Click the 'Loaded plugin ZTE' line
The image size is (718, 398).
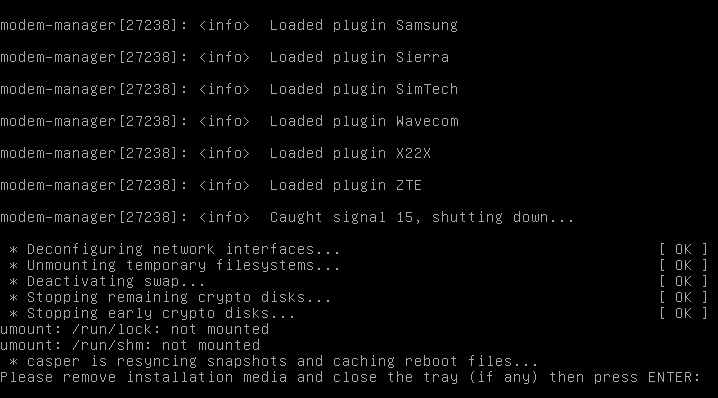coord(211,185)
